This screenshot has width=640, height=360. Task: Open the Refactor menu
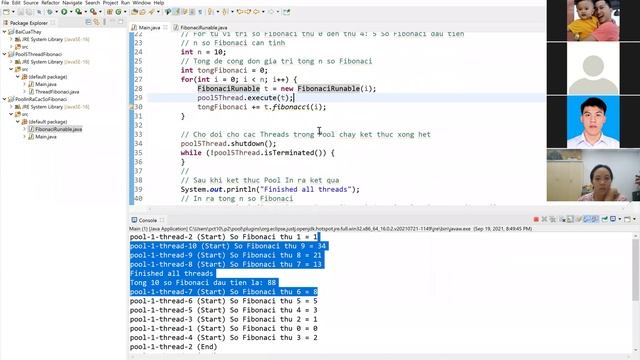coord(50,3)
